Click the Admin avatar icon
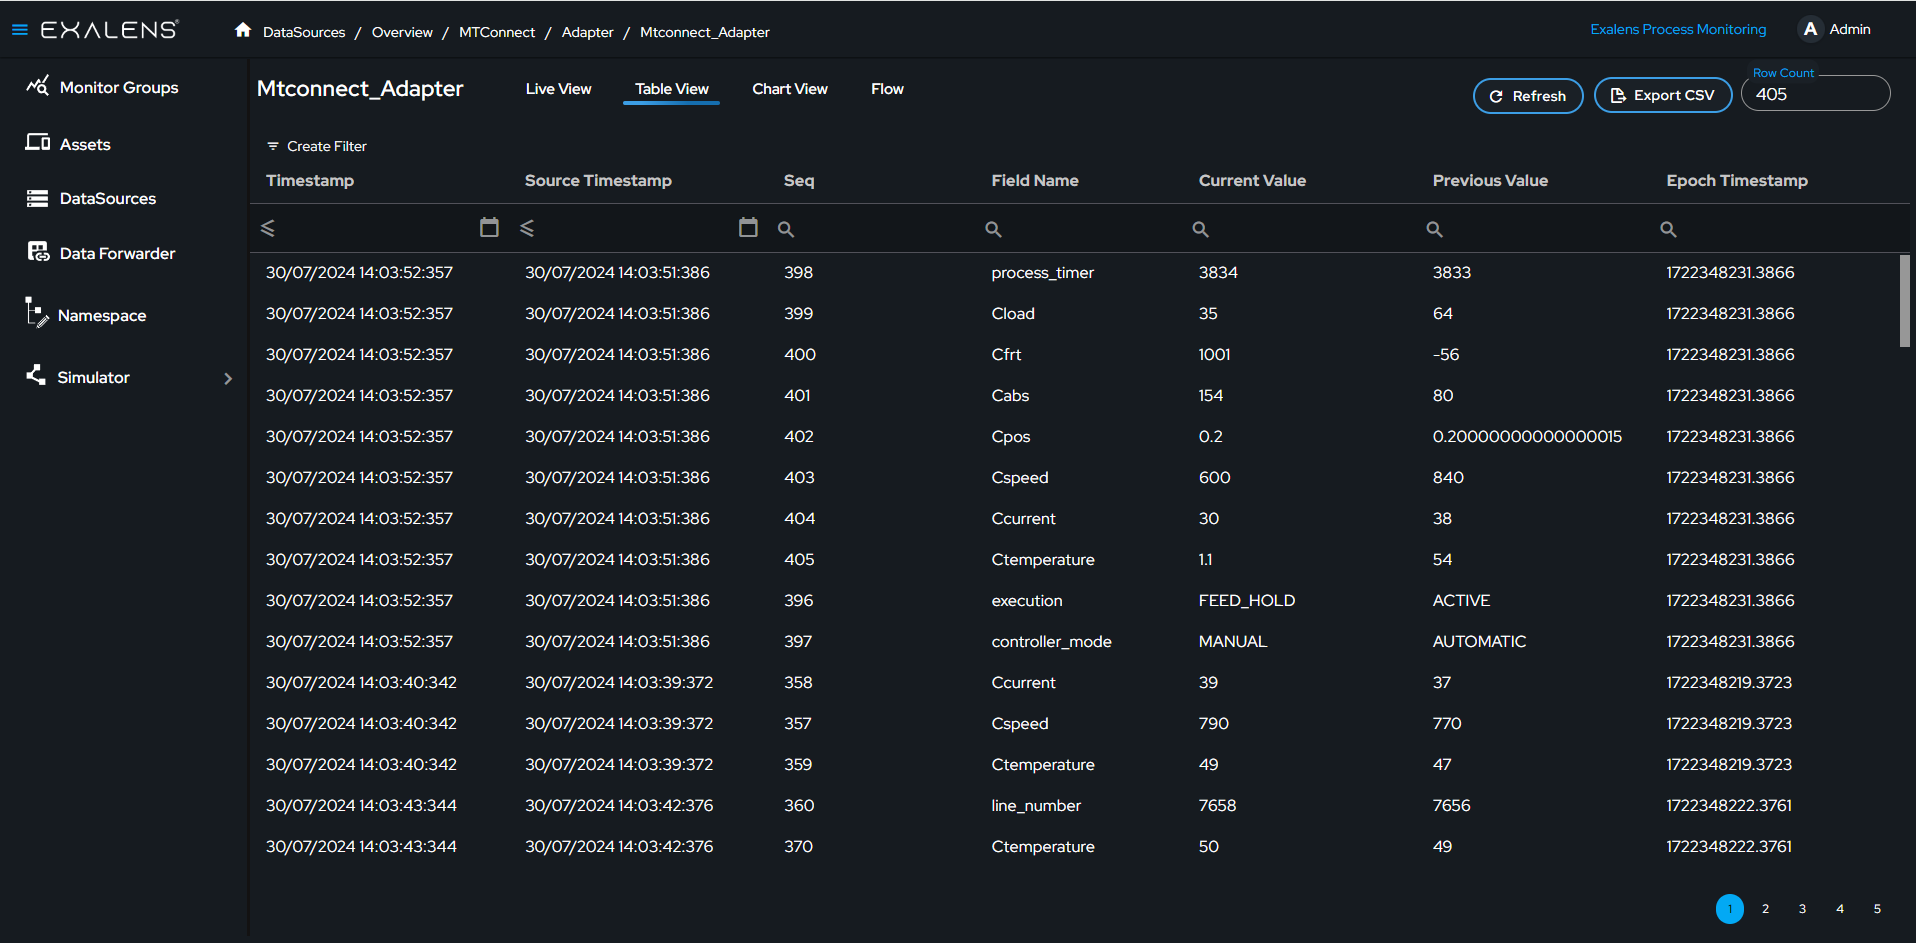Screen dimensions: 1916x943 tap(1810, 29)
